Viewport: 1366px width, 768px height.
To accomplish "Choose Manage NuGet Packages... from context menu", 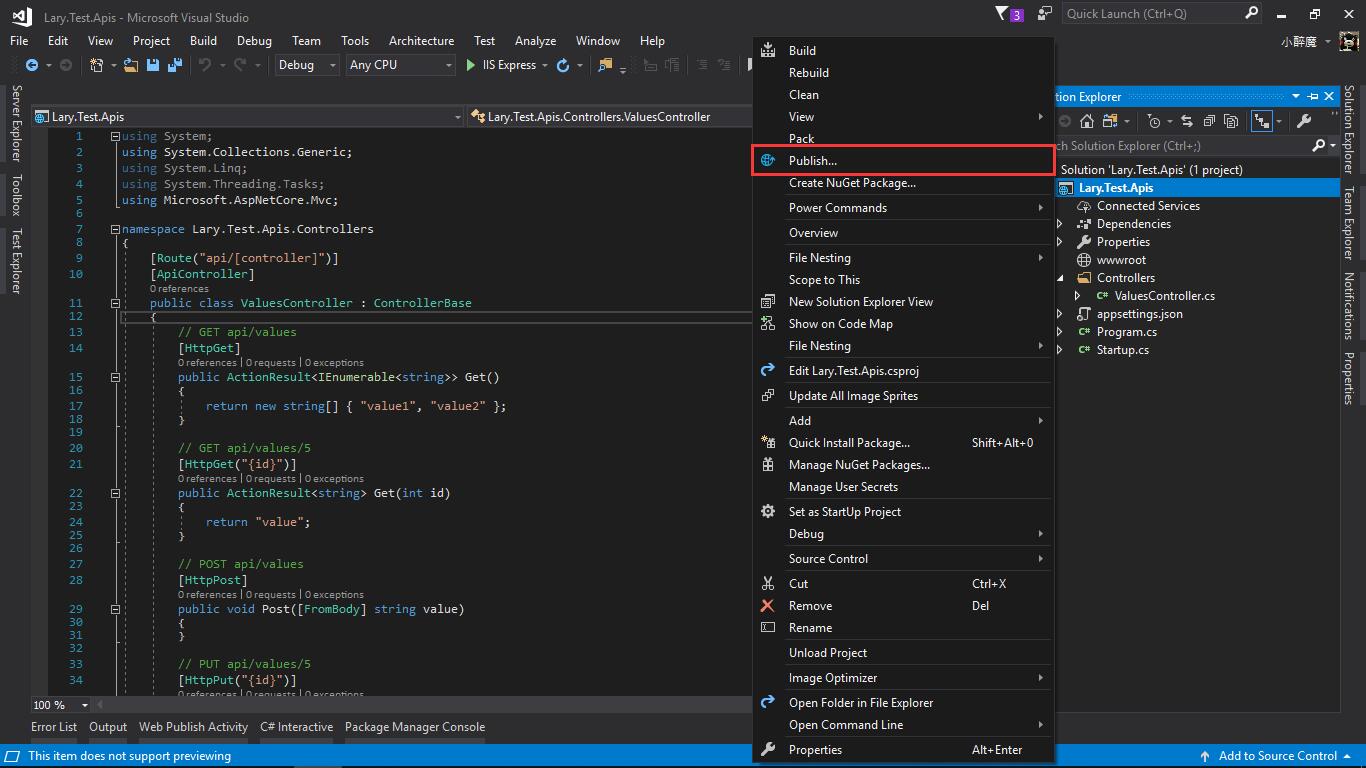I will (903, 465).
